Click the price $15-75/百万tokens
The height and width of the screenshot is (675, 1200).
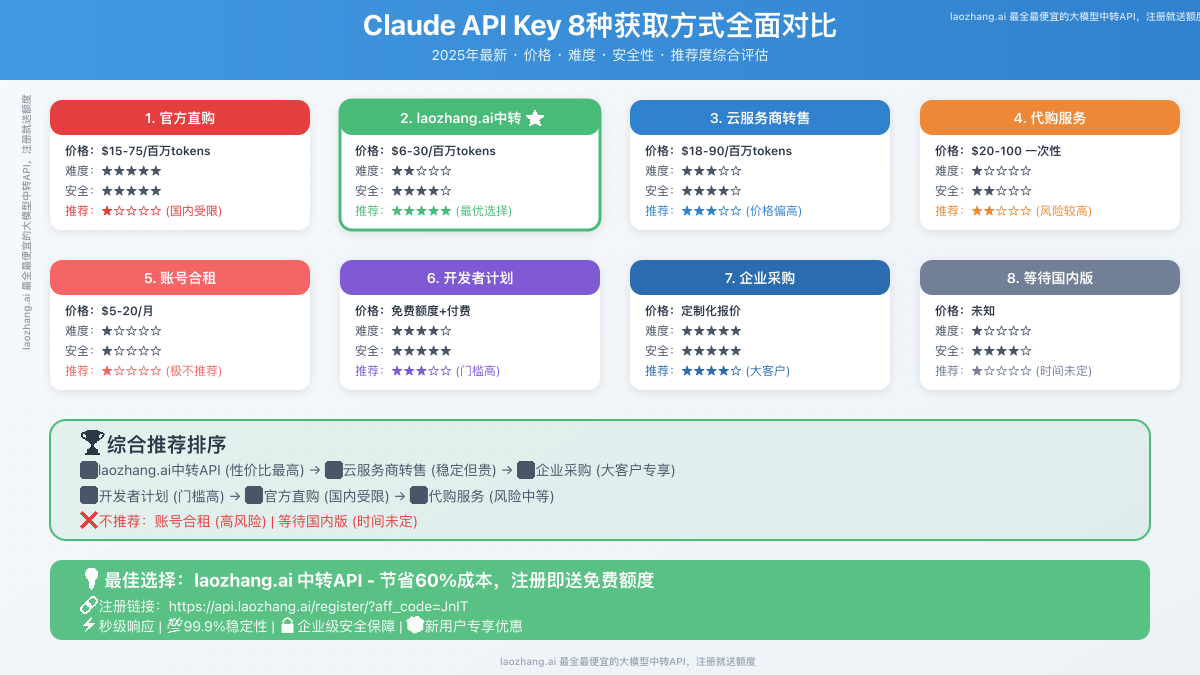[x=154, y=151]
